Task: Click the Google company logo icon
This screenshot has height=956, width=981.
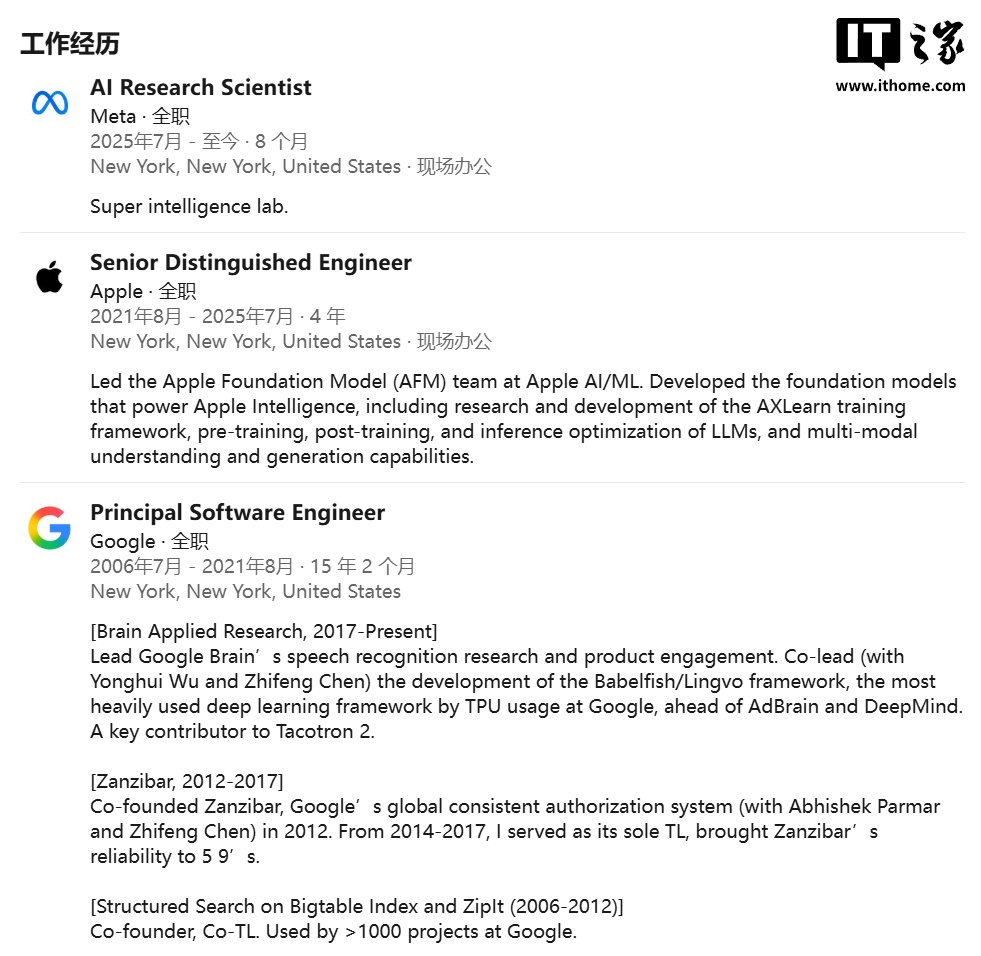Action: [x=49, y=527]
